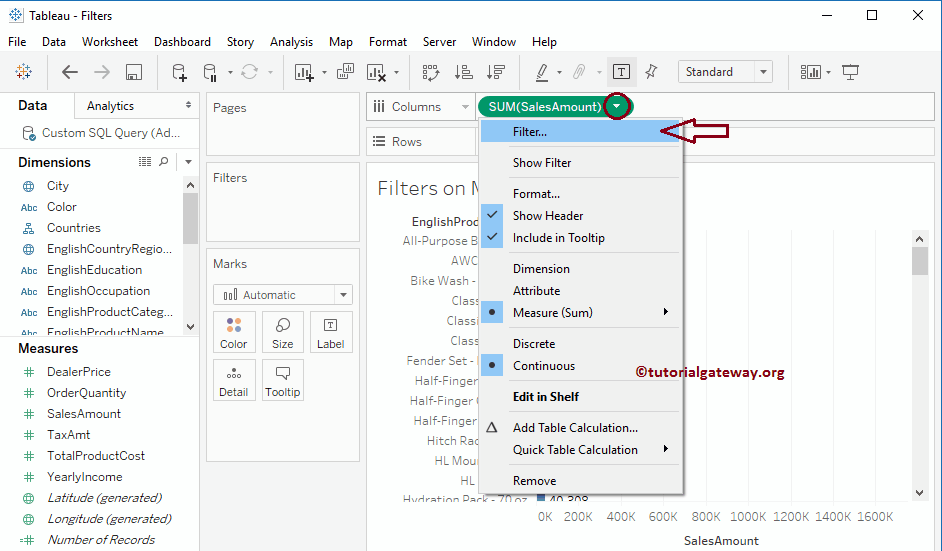Toggle Show Header in context menu

pyautogui.click(x=581, y=216)
